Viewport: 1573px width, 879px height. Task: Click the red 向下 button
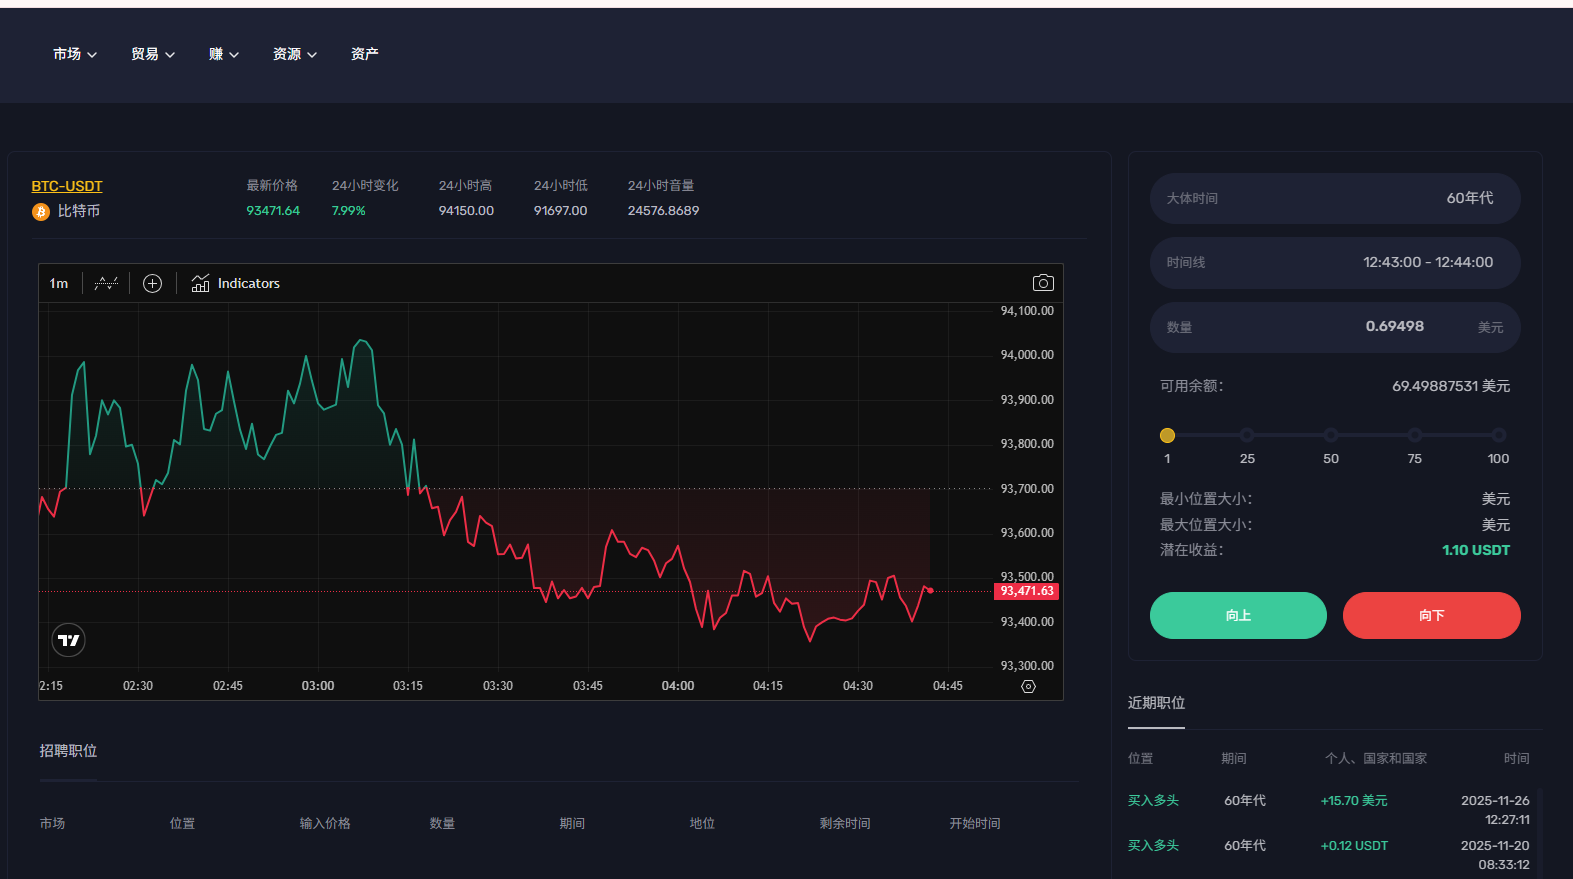click(x=1431, y=615)
